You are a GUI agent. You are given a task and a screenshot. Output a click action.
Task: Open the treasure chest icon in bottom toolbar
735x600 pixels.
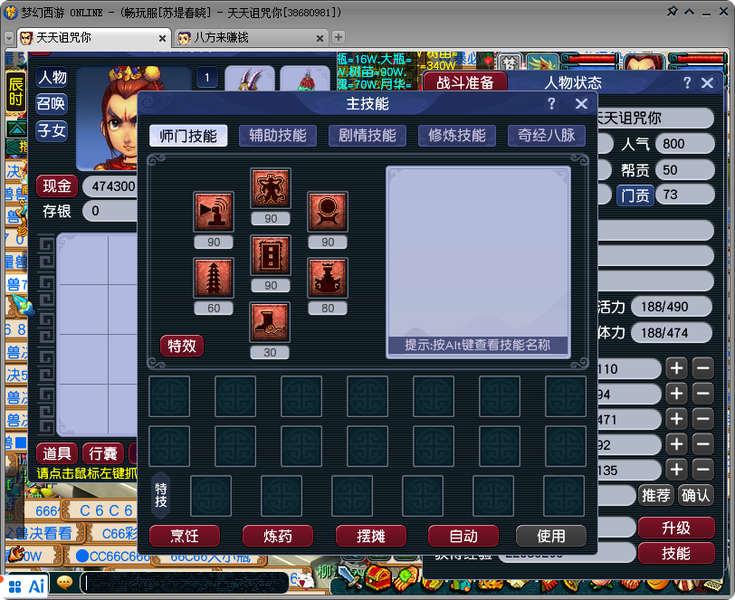pyautogui.click(x=378, y=579)
